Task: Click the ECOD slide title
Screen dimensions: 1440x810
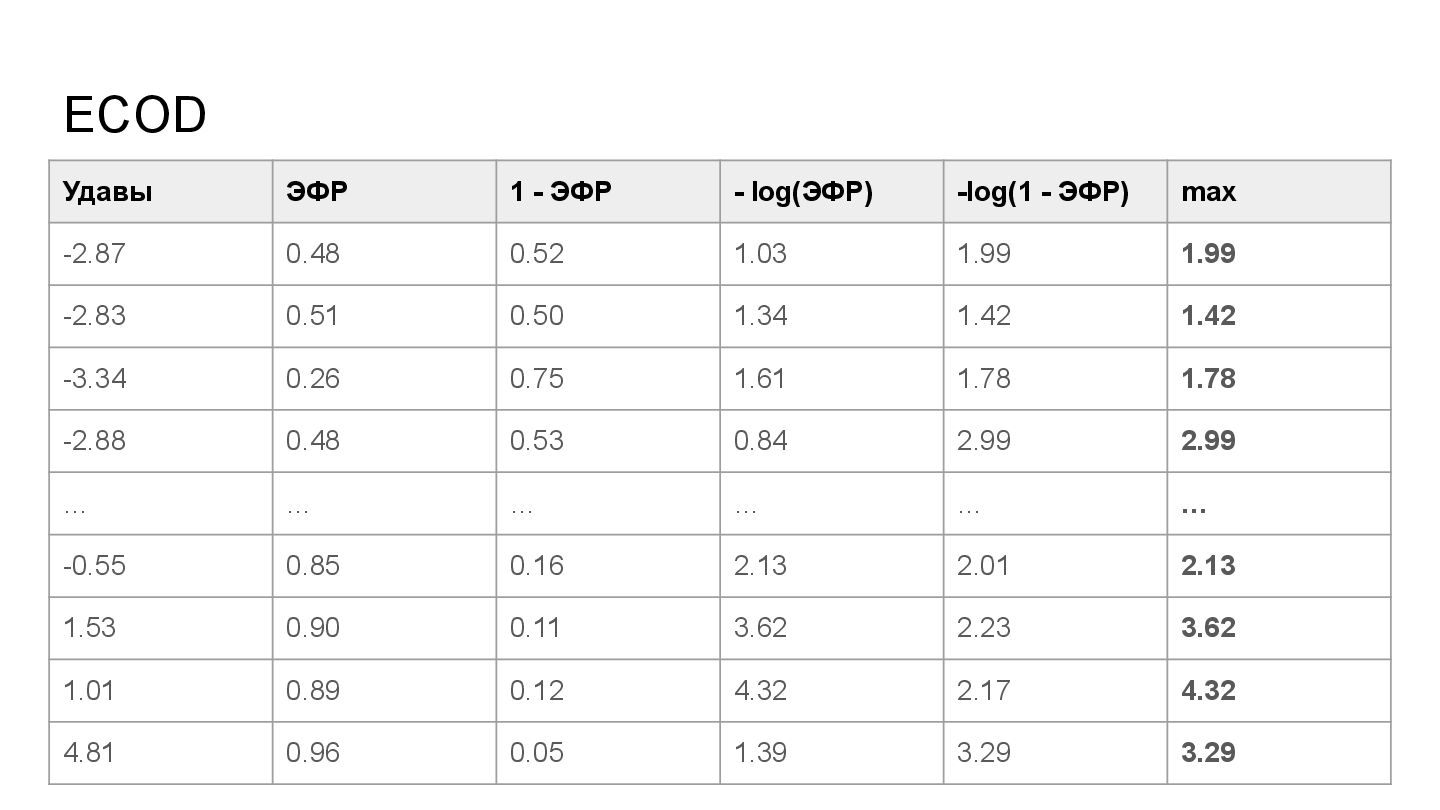Action: point(135,115)
